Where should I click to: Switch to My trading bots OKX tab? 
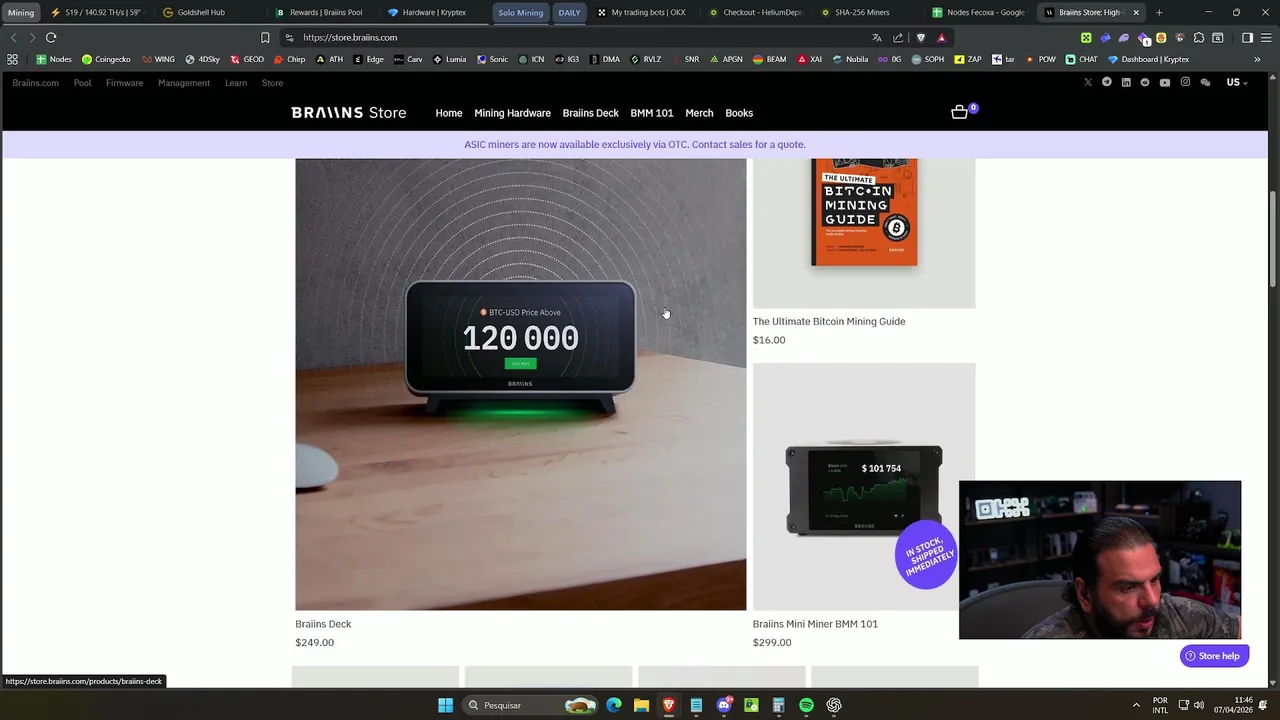[648, 12]
